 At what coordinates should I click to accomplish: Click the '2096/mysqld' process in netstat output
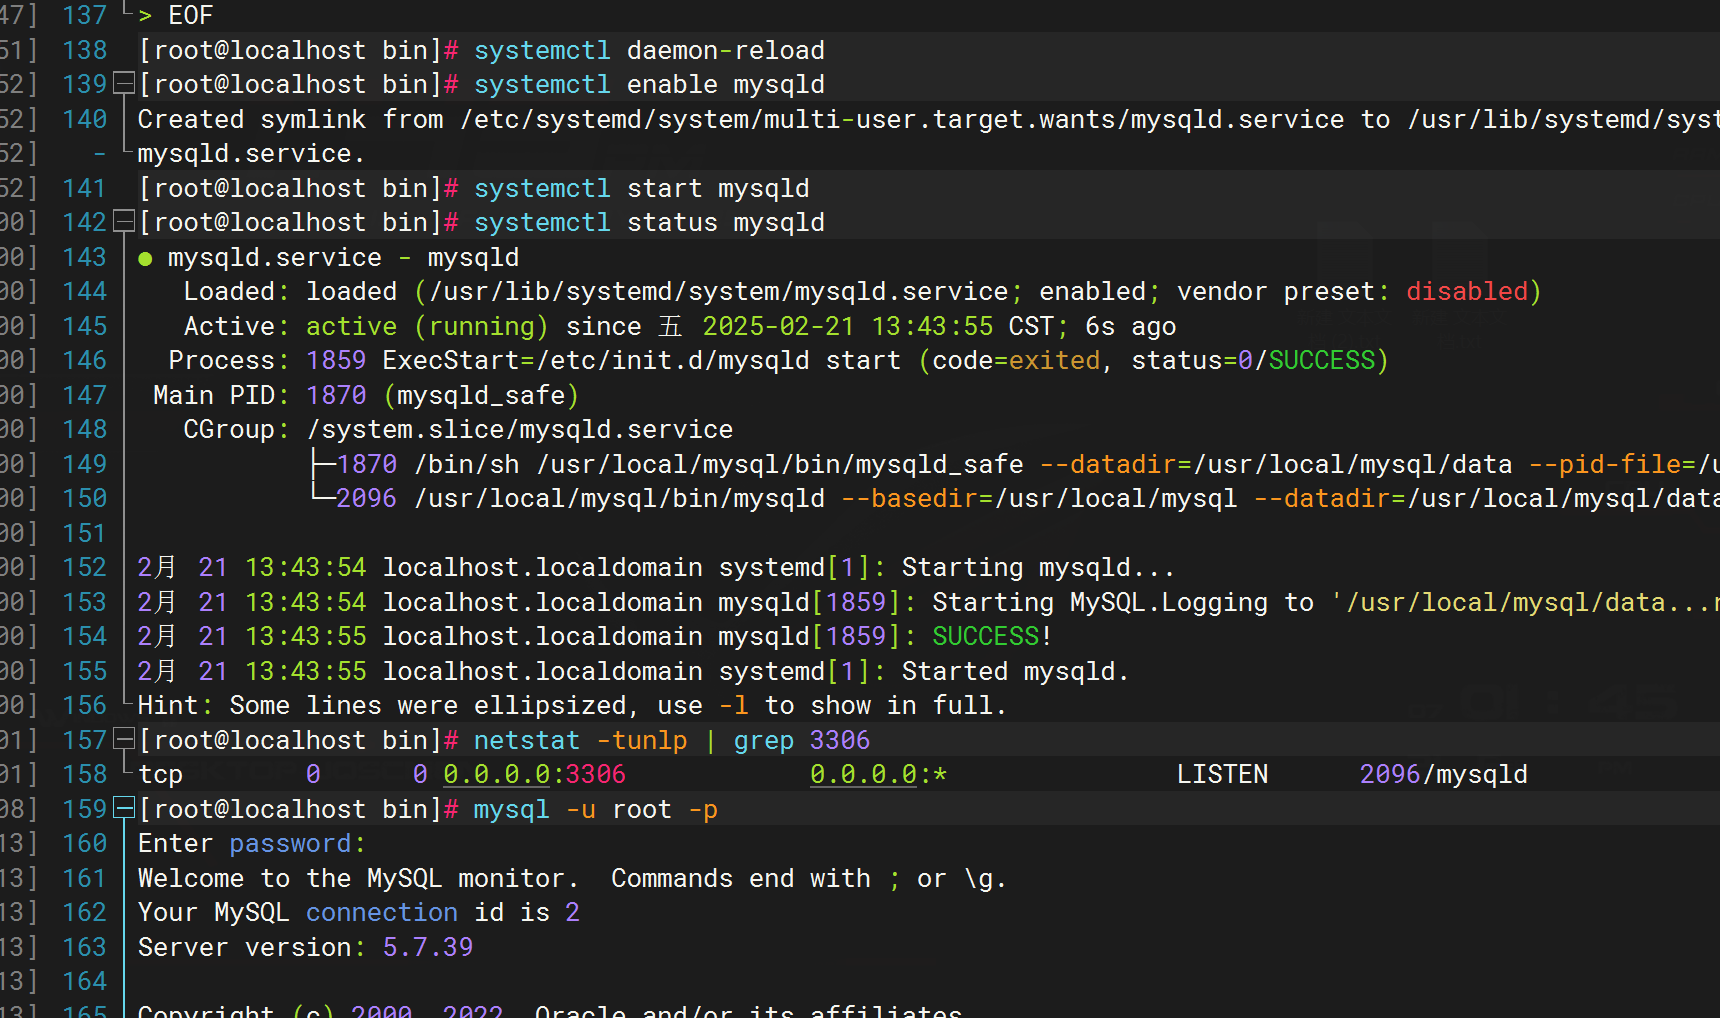tap(1442, 775)
